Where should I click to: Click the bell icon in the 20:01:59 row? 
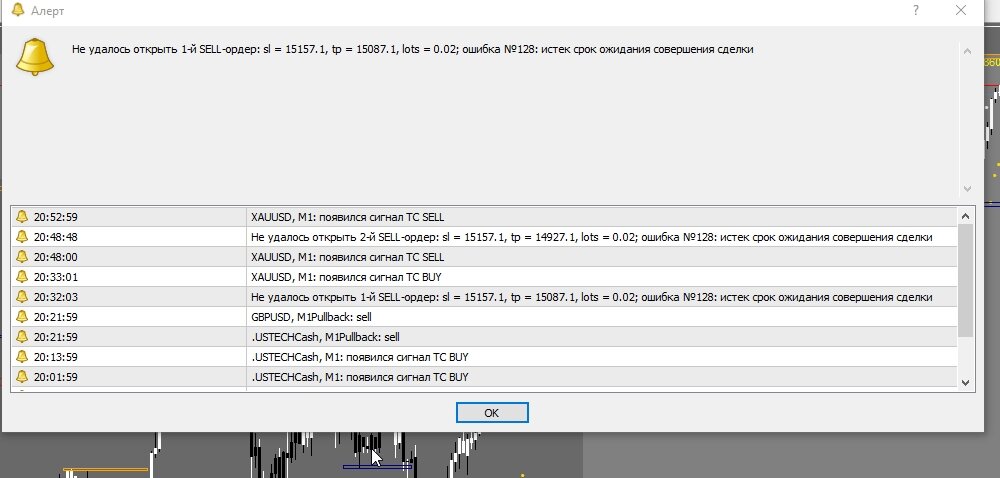[x=22, y=377]
